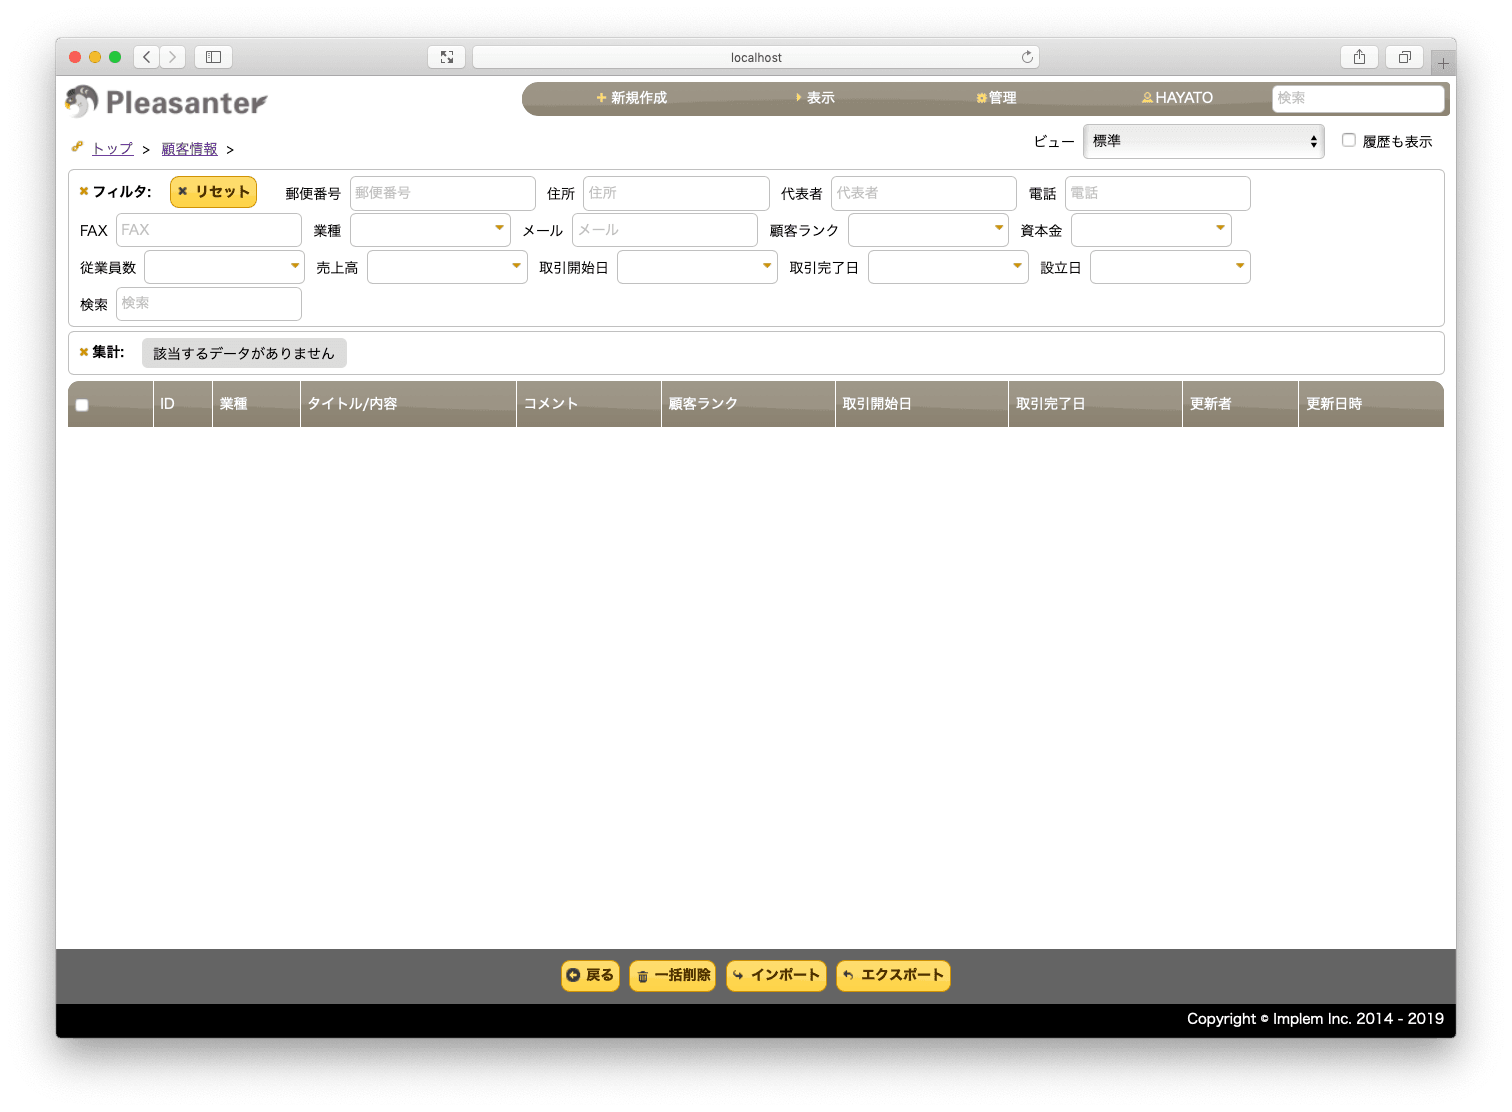This screenshot has height=1112, width=1512.
Task: Focus the 郵便番号 filter field
Action: click(443, 193)
